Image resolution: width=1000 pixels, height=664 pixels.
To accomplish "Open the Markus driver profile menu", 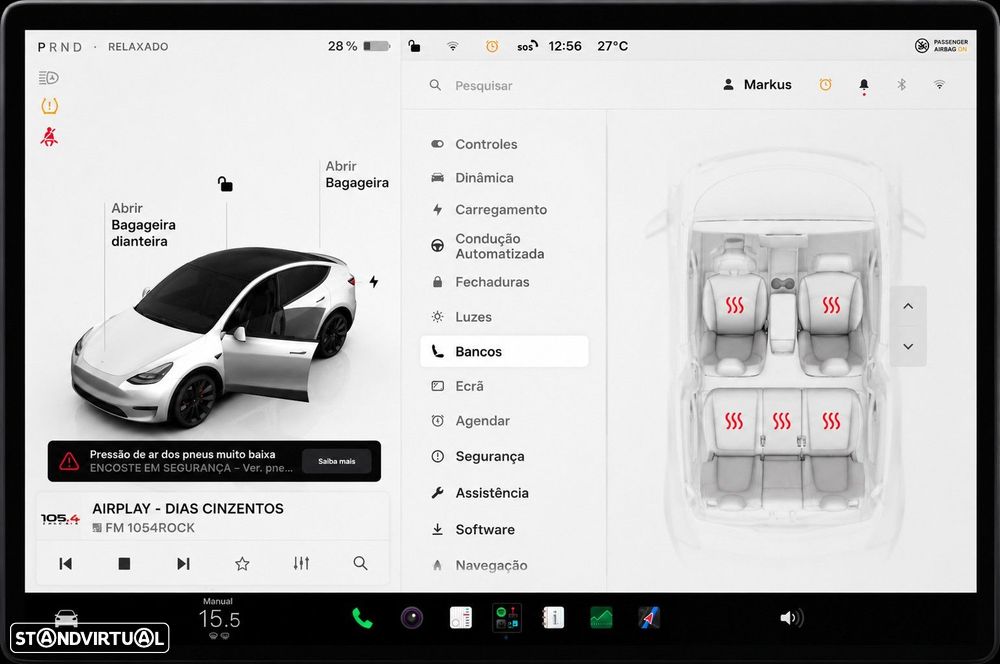I will pyautogui.click(x=757, y=84).
